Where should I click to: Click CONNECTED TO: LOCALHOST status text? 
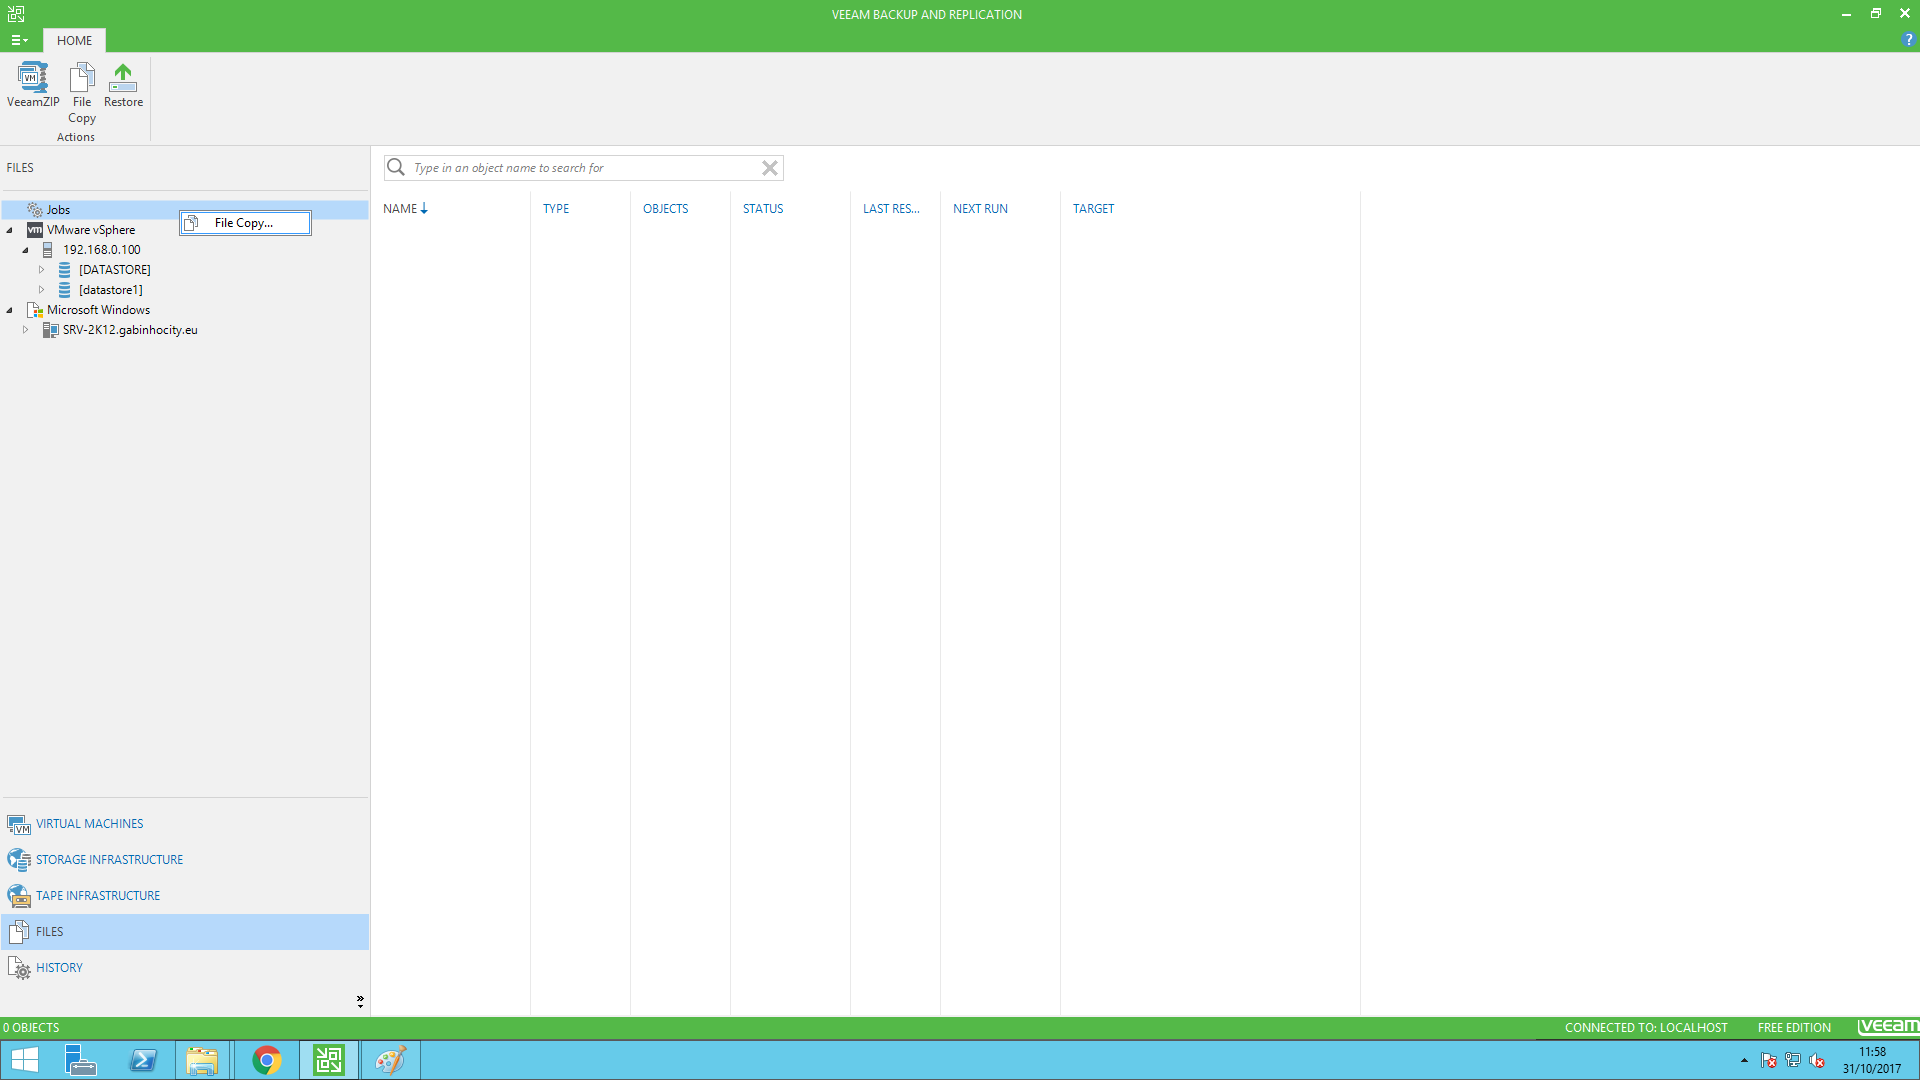[1646, 1028]
